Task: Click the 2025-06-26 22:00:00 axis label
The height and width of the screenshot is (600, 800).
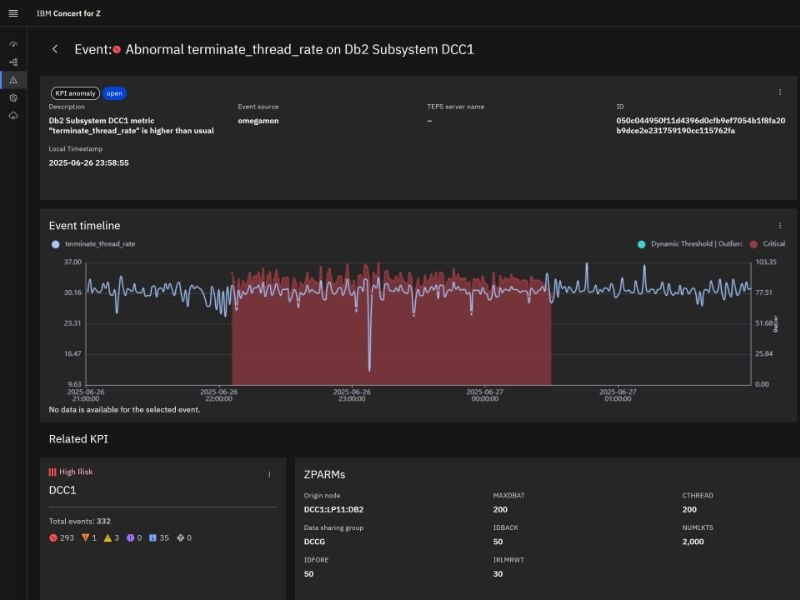Action: pos(219,395)
